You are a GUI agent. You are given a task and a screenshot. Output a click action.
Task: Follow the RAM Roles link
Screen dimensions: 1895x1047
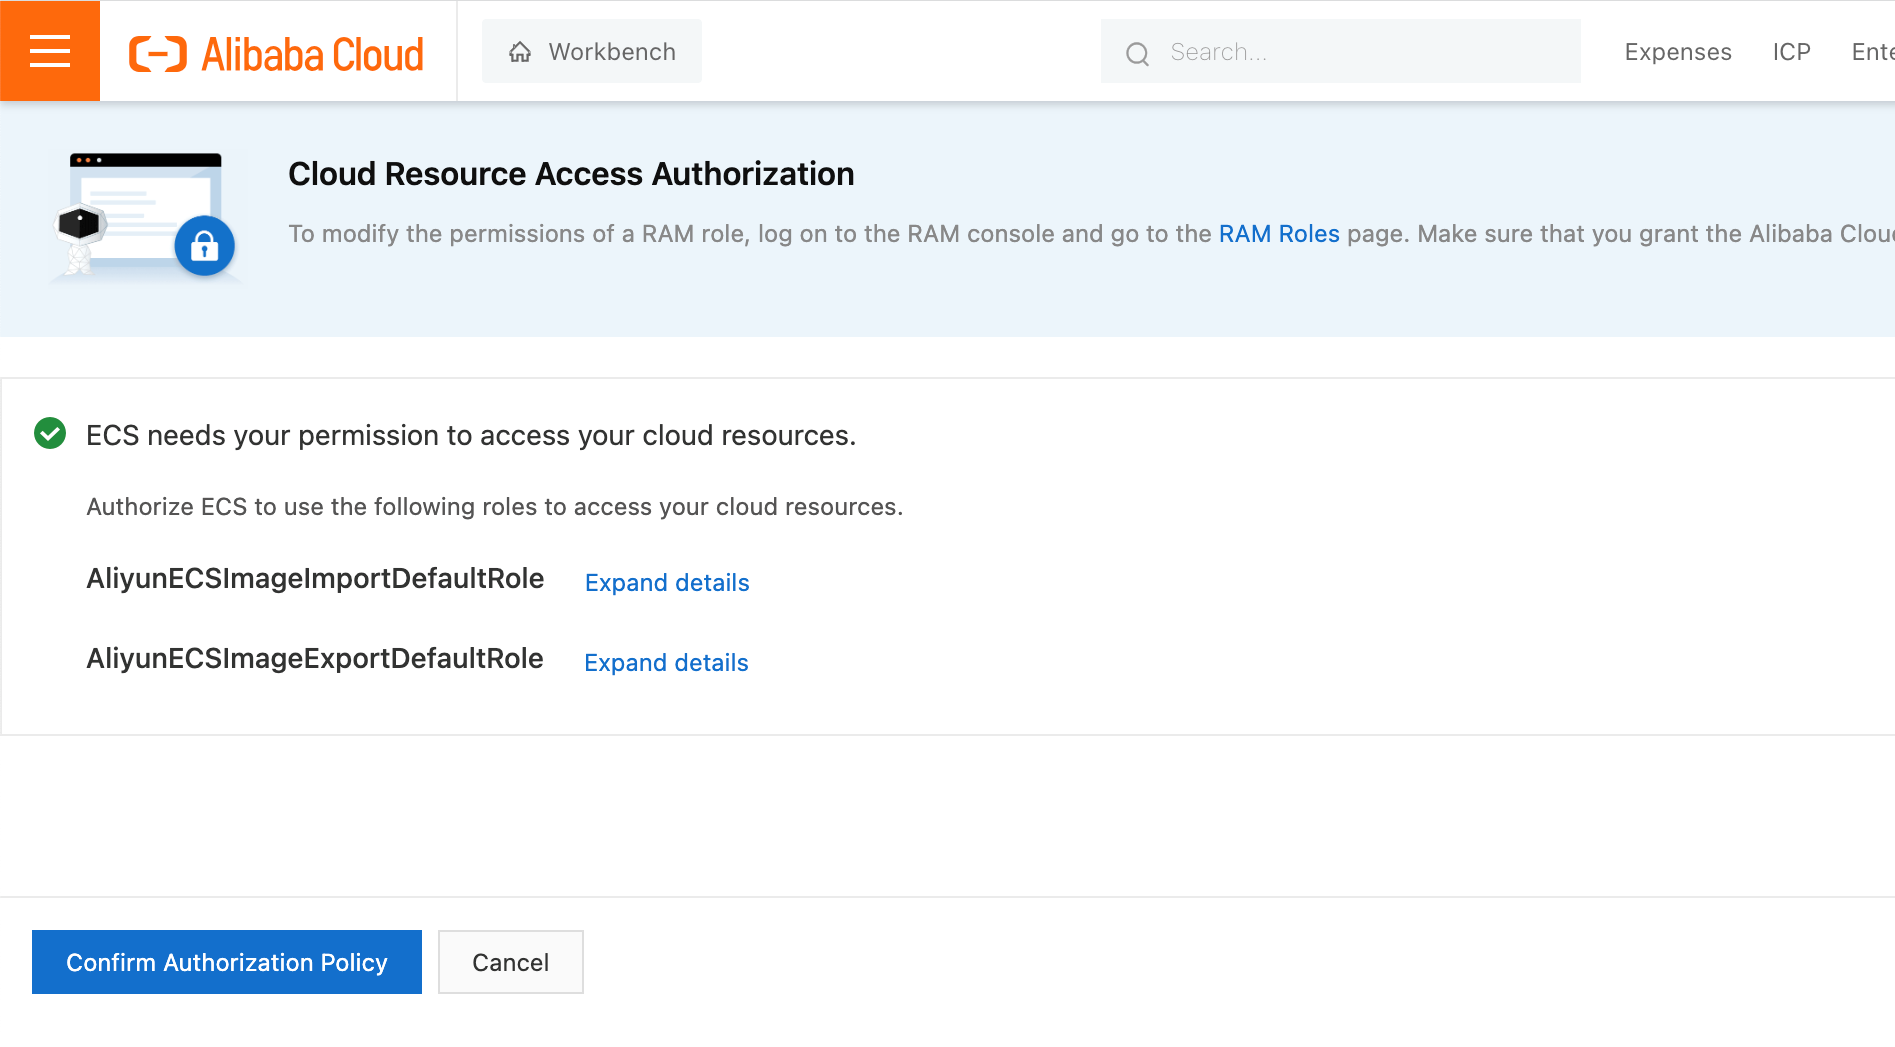pyautogui.click(x=1279, y=234)
